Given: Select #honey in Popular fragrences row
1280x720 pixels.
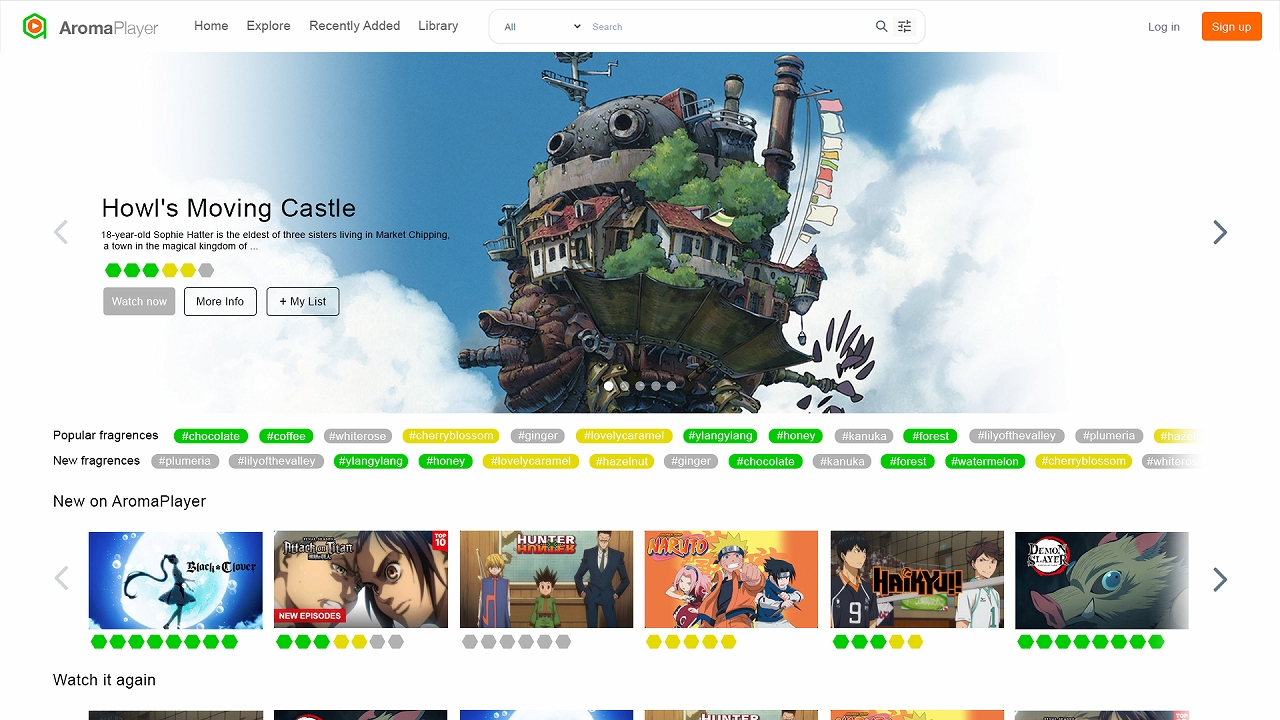Looking at the screenshot, I should 796,436.
